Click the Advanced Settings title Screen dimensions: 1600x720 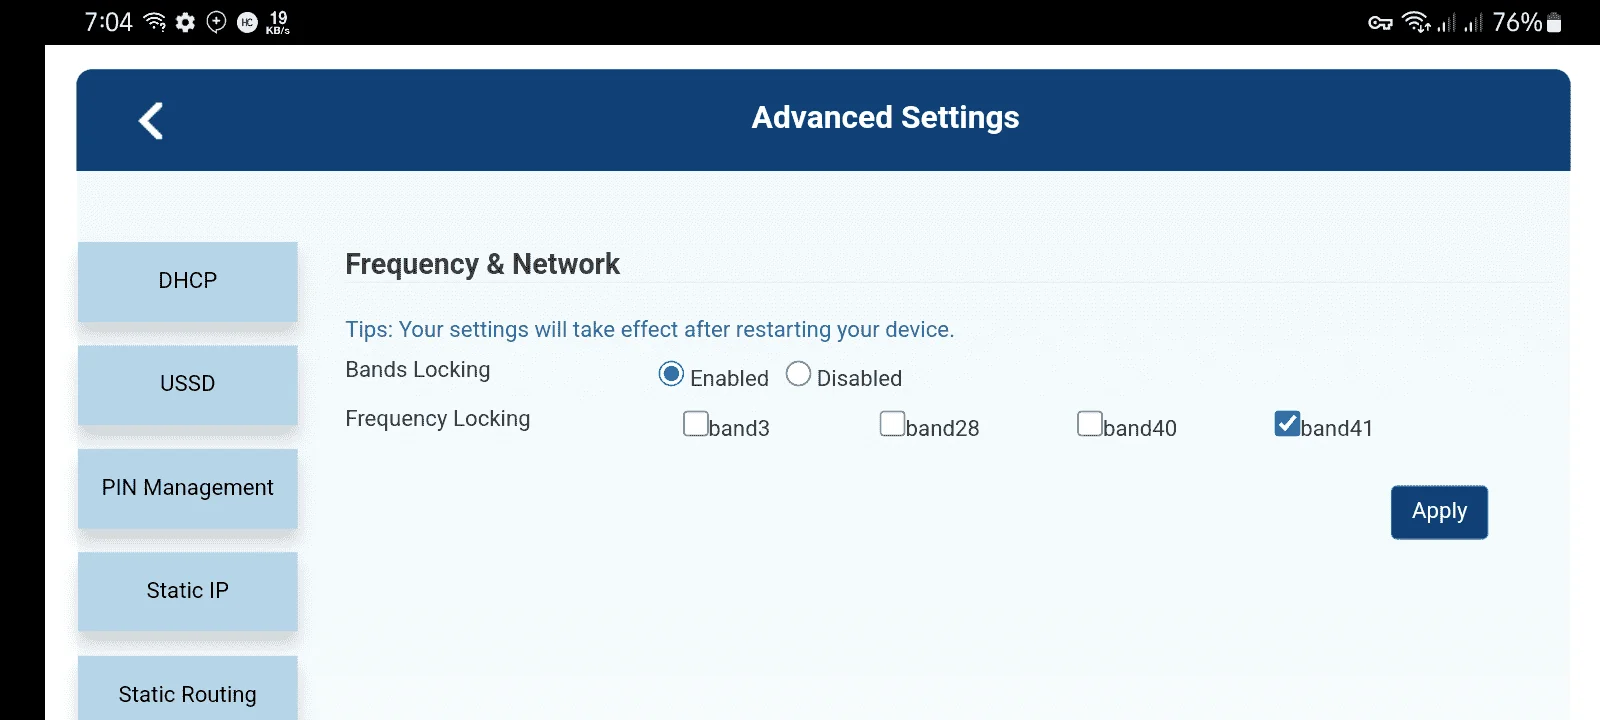[x=885, y=118]
